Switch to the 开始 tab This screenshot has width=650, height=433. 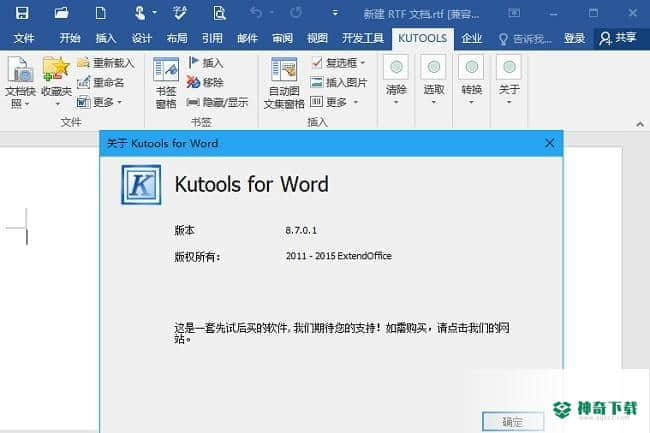pos(69,39)
